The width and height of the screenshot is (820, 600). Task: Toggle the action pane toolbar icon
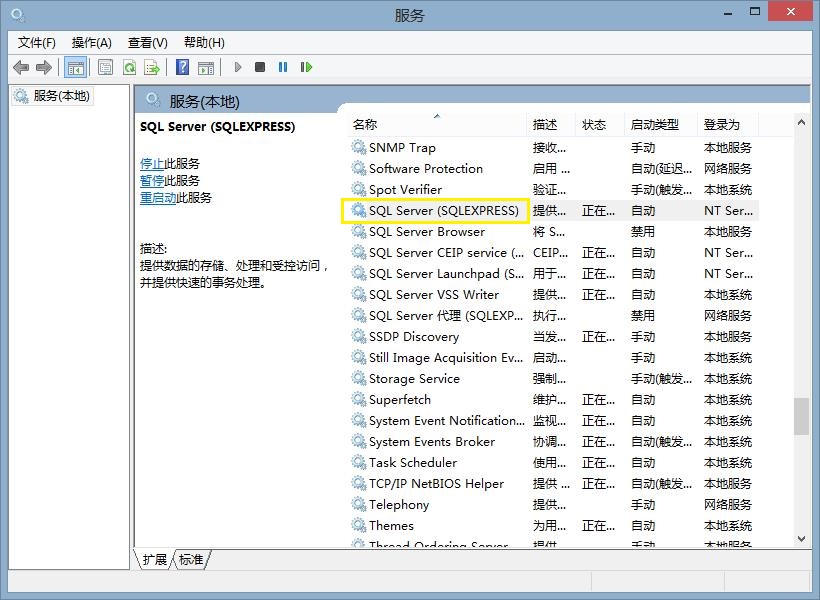pyautogui.click(x=206, y=67)
